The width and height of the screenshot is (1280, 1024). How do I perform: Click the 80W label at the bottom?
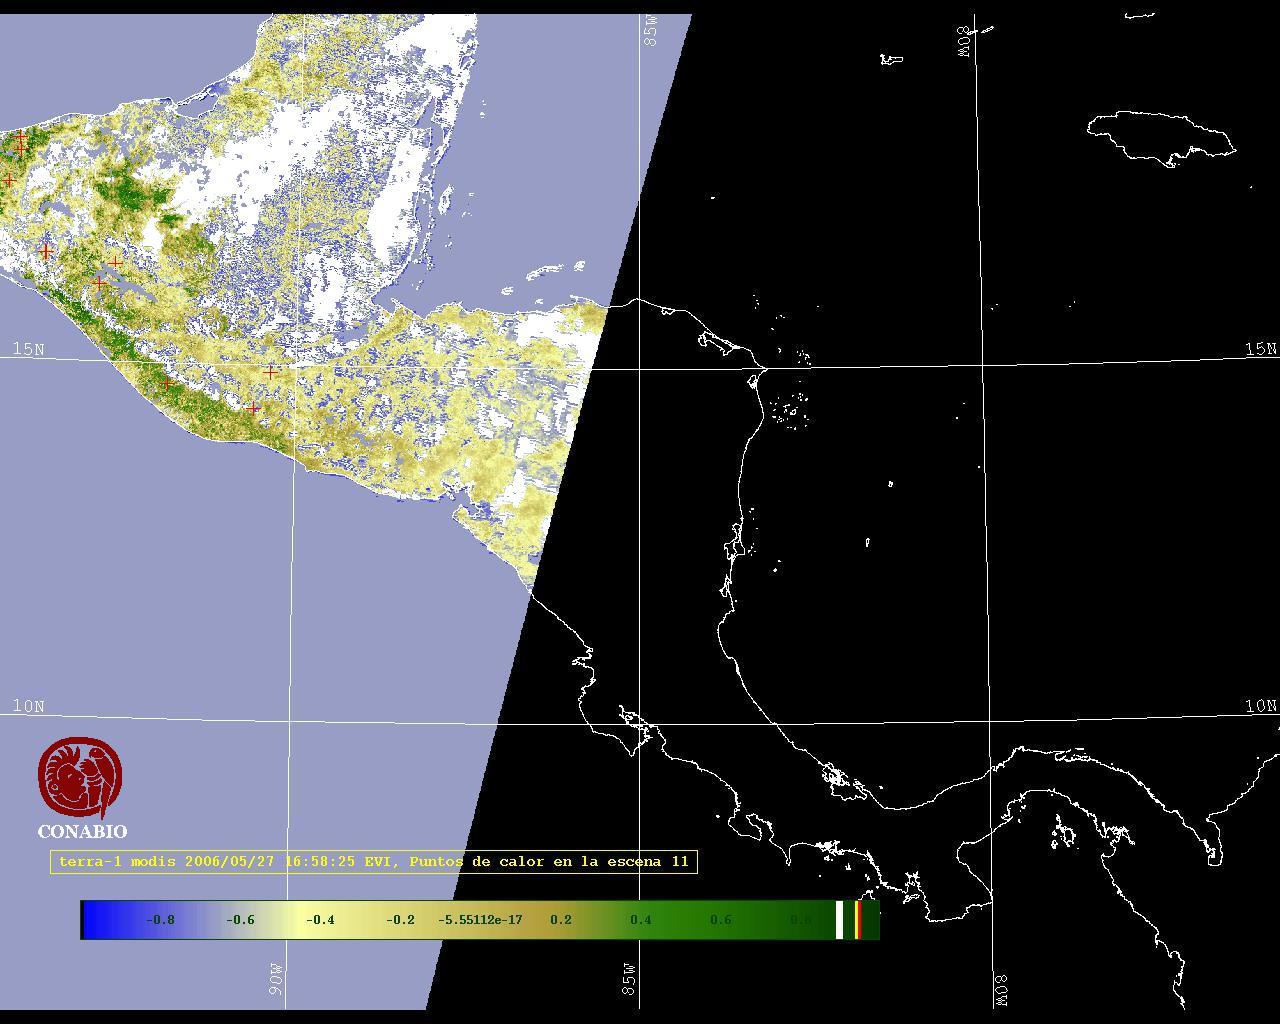[x=1002, y=990]
